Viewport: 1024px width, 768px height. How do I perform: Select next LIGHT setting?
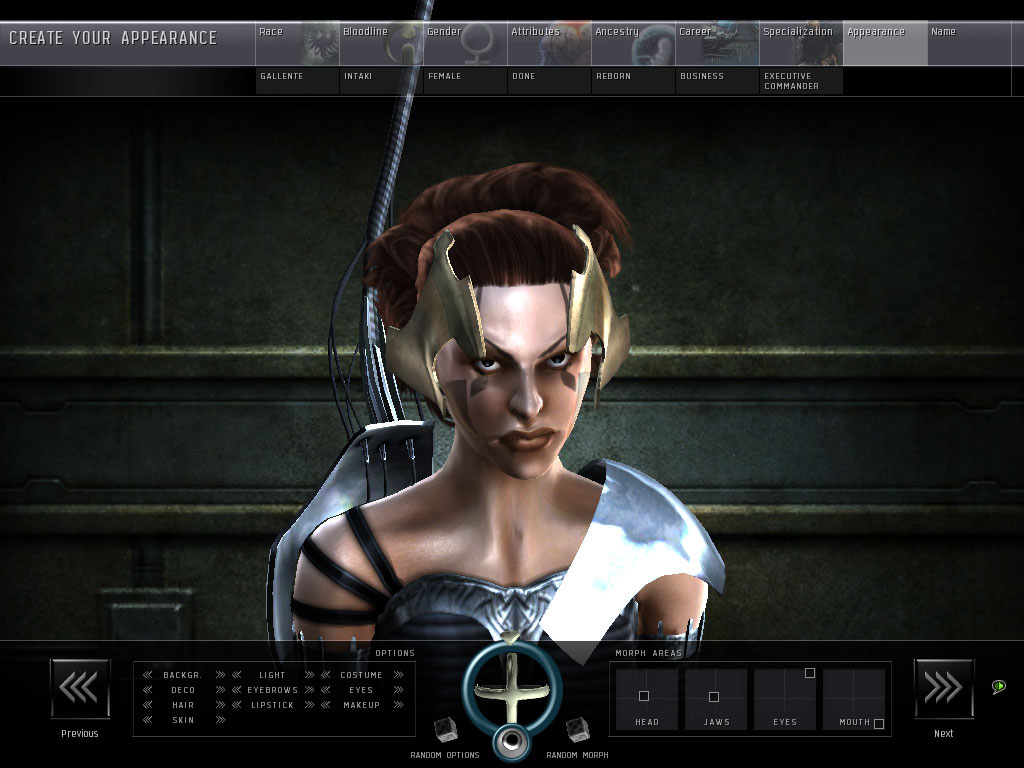(x=309, y=675)
